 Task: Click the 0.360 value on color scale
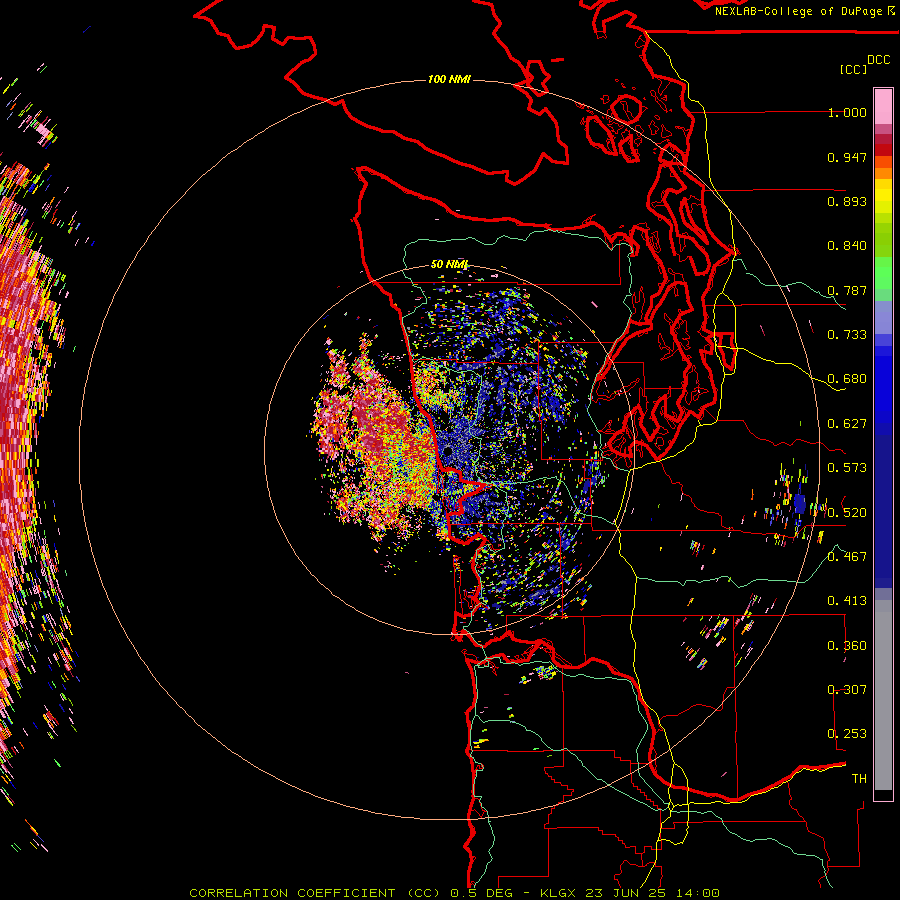(847, 646)
